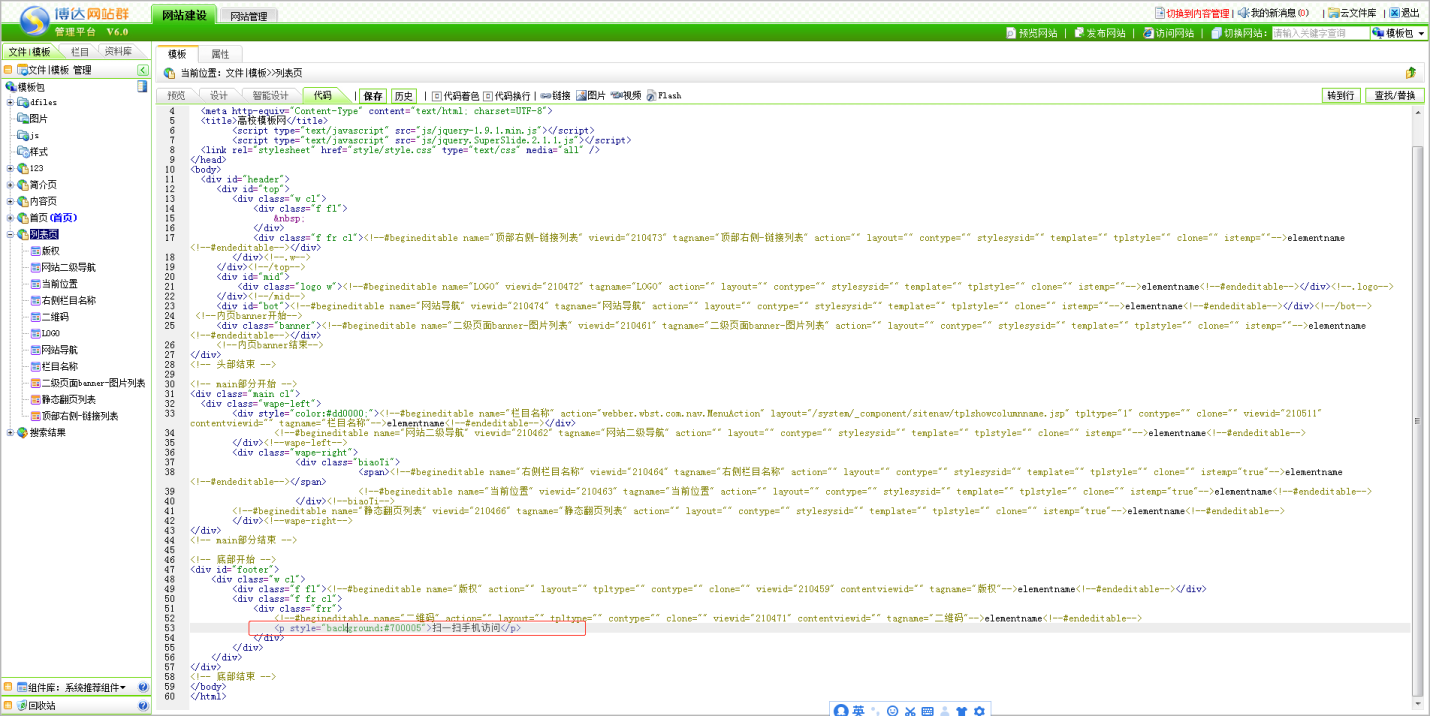Open the 模板包 dropdown in top bar
Image resolution: width=1430 pixels, height=717 pixels.
[1398, 33]
